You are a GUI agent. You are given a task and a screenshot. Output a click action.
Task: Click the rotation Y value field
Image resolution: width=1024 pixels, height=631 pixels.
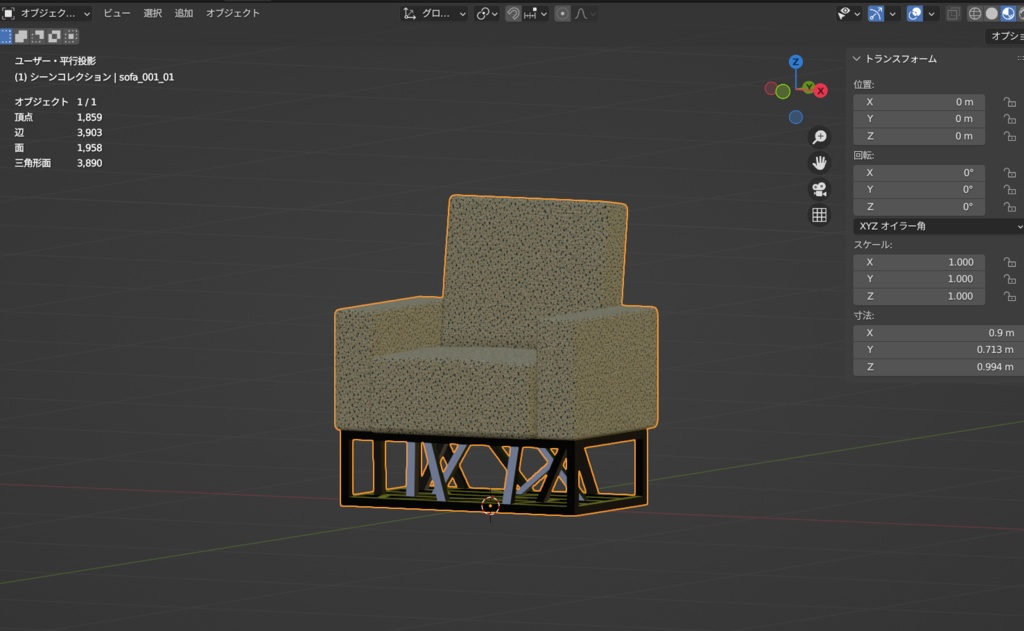pyautogui.click(x=919, y=189)
